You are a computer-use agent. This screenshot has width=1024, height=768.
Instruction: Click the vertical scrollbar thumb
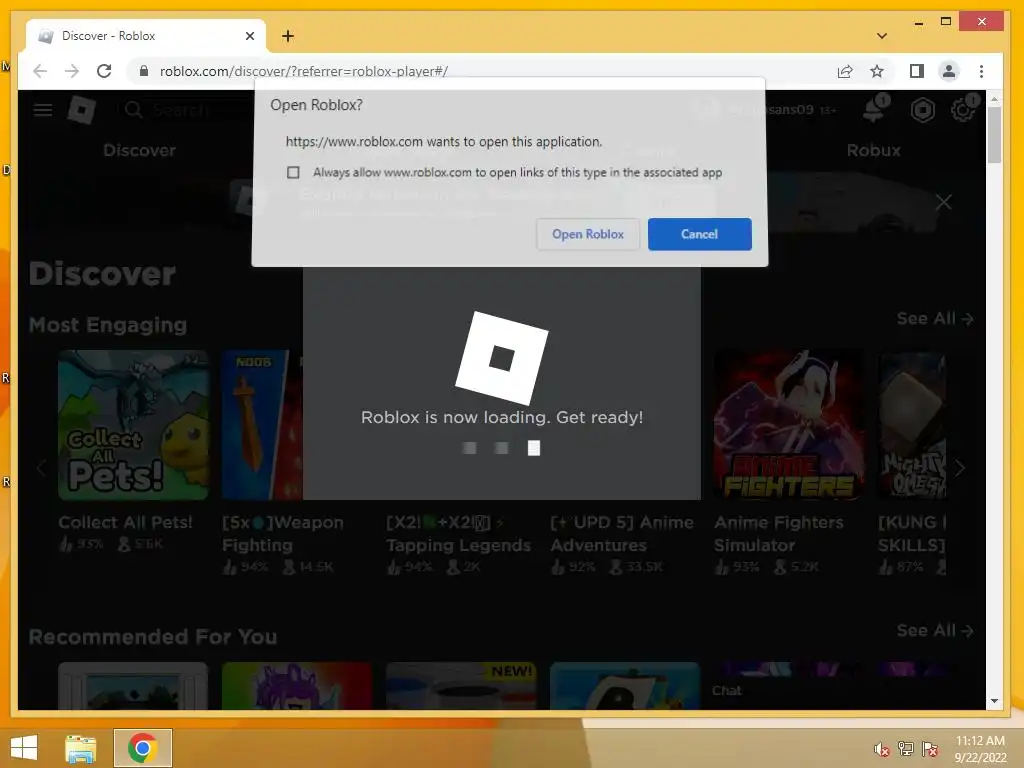pyautogui.click(x=994, y=135)
